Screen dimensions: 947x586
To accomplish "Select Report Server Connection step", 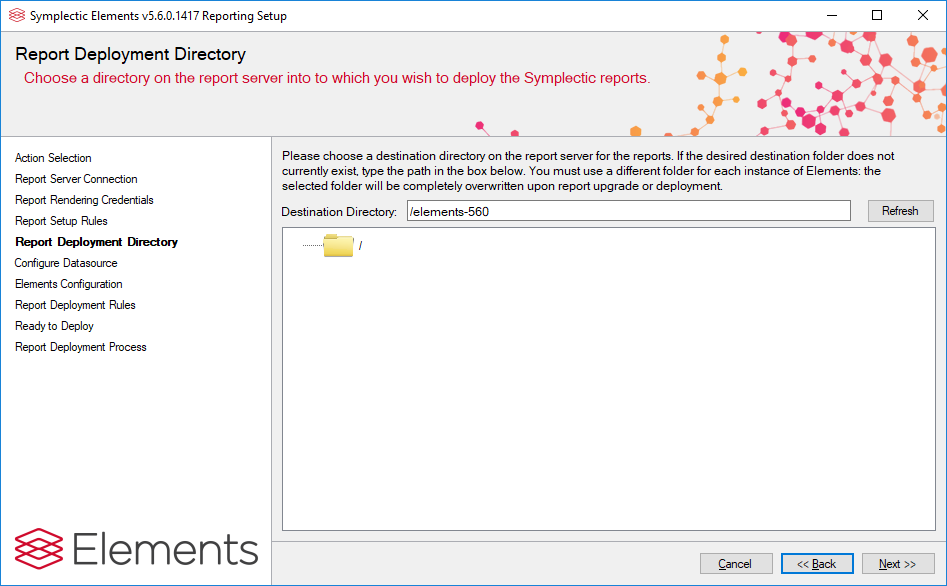I will click(76, 179).
